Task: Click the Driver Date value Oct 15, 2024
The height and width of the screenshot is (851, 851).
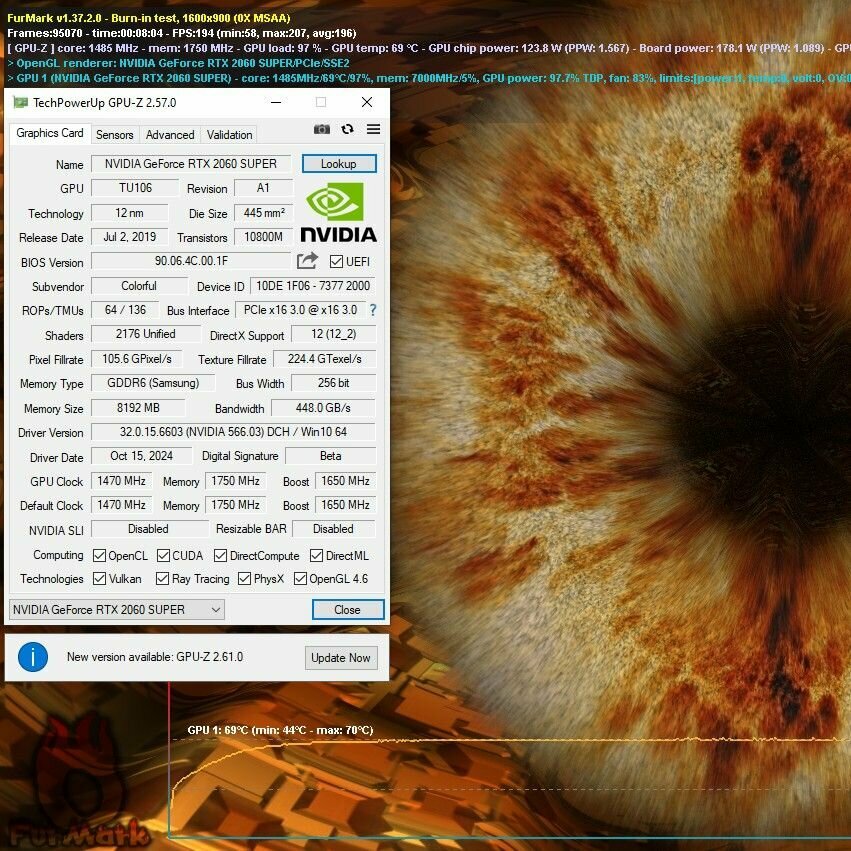Action: click(142, 456)
